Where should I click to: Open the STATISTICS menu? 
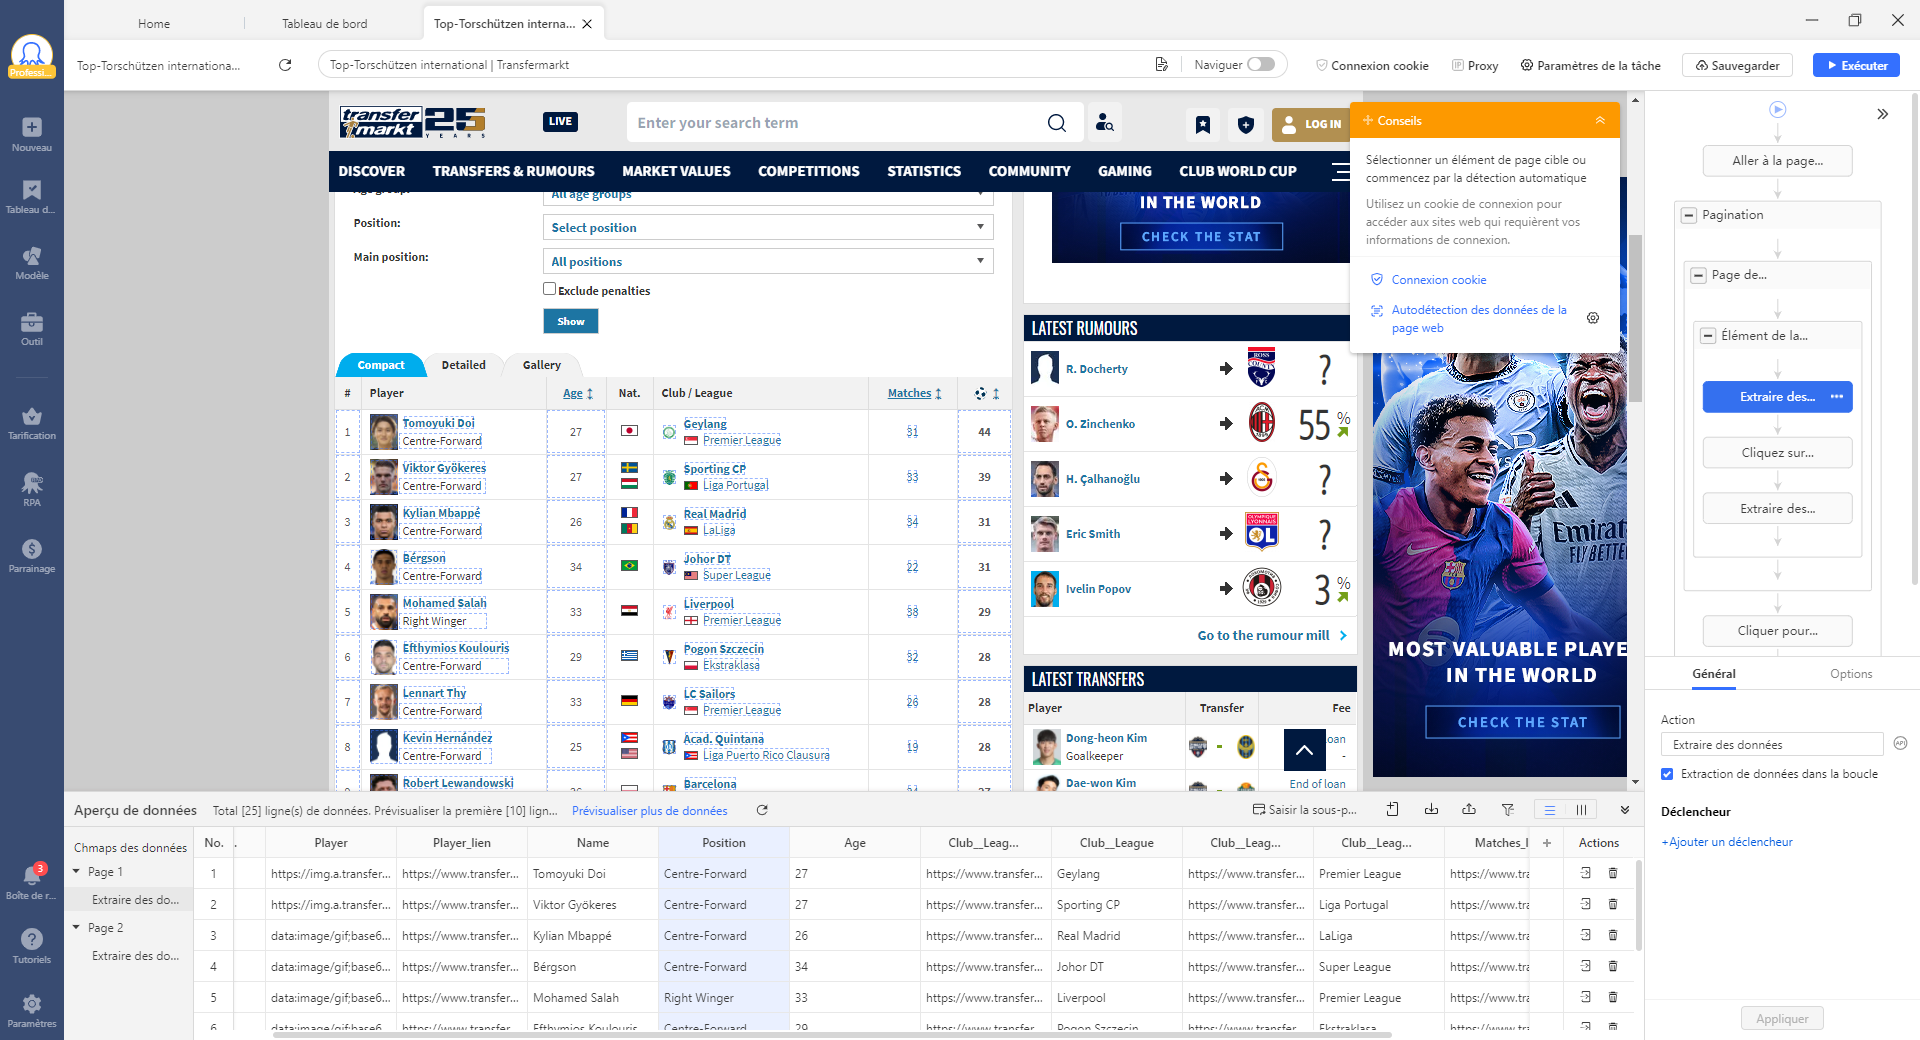point(924,171)
